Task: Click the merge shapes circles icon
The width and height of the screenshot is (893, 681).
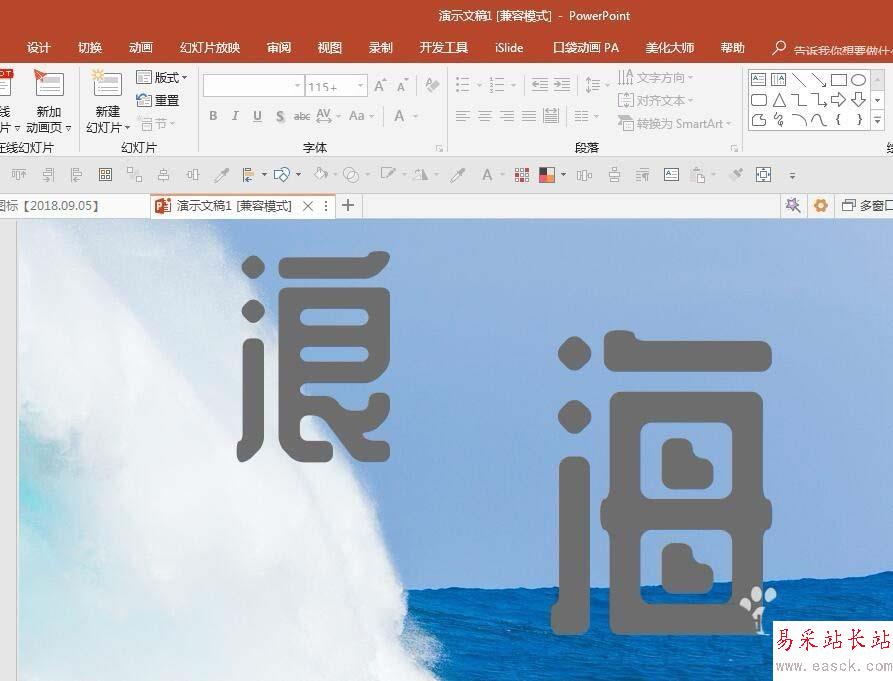Action: [x=351, y=174]
